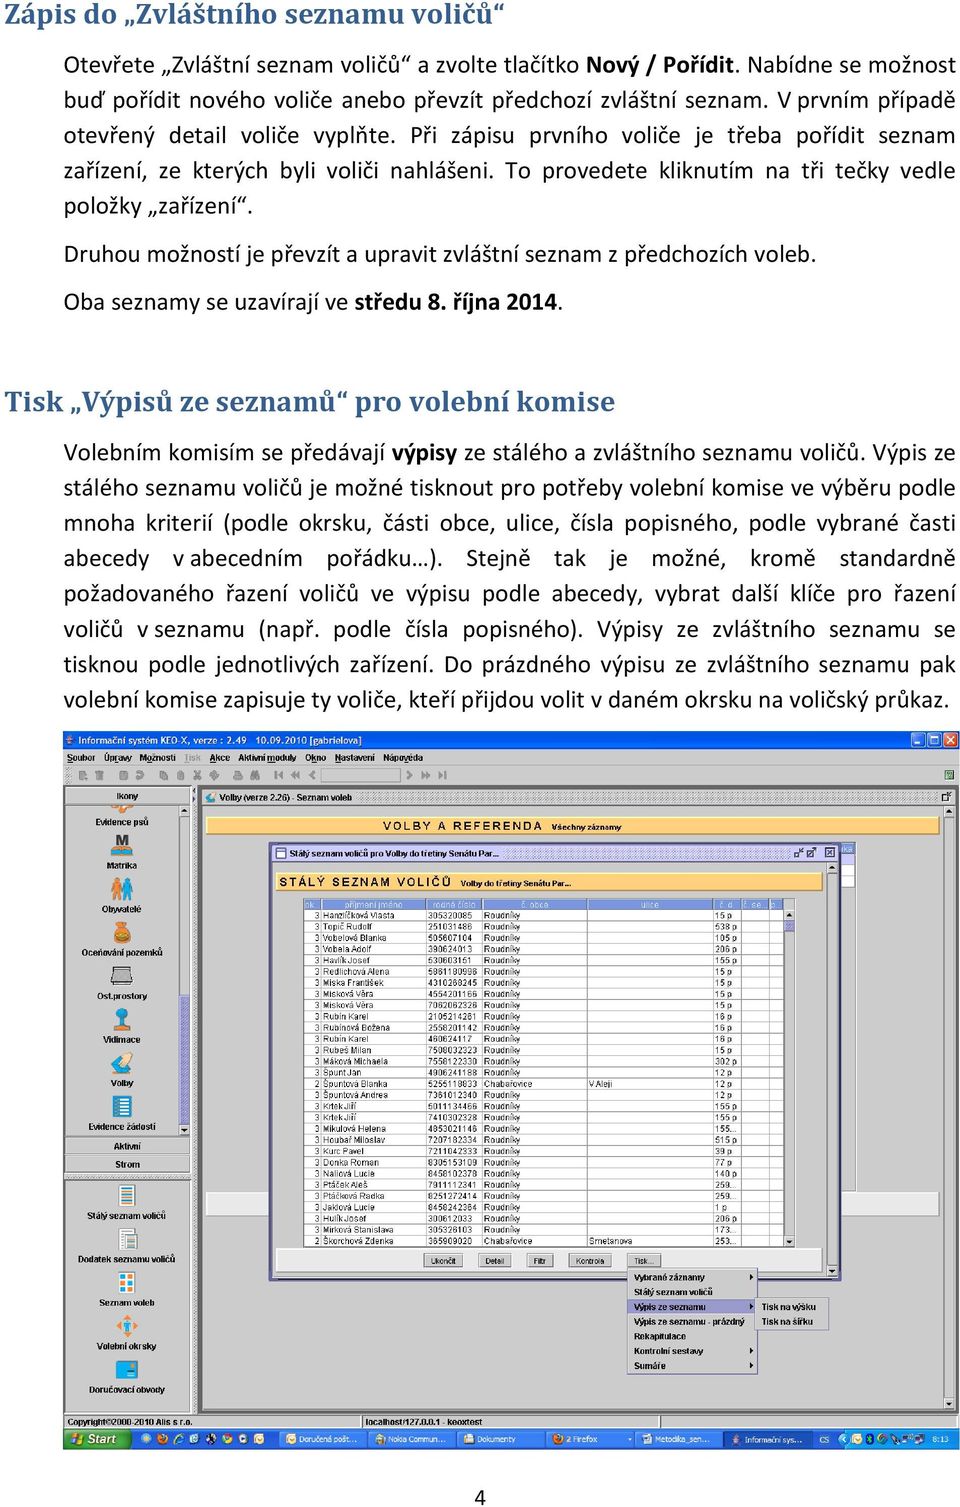The height and width of the screenshot is (1507, 960).
Task: Expand the Sumáře submenu
Action: tap(693, 1366)
